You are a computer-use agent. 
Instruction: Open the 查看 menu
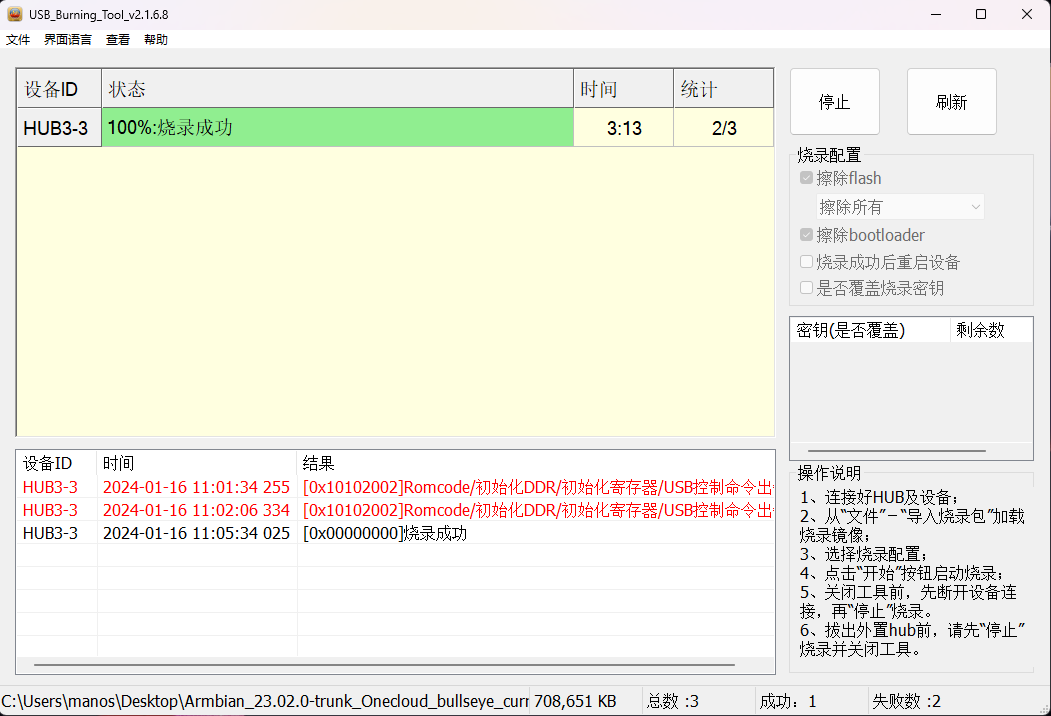(118, 40)
